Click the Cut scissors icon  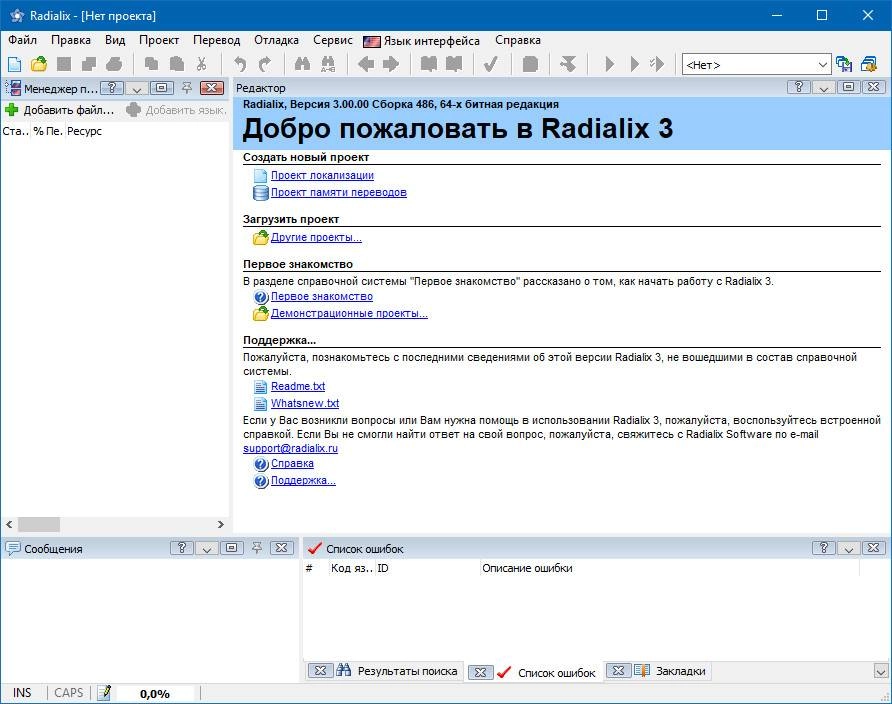[x=201, y=64]
